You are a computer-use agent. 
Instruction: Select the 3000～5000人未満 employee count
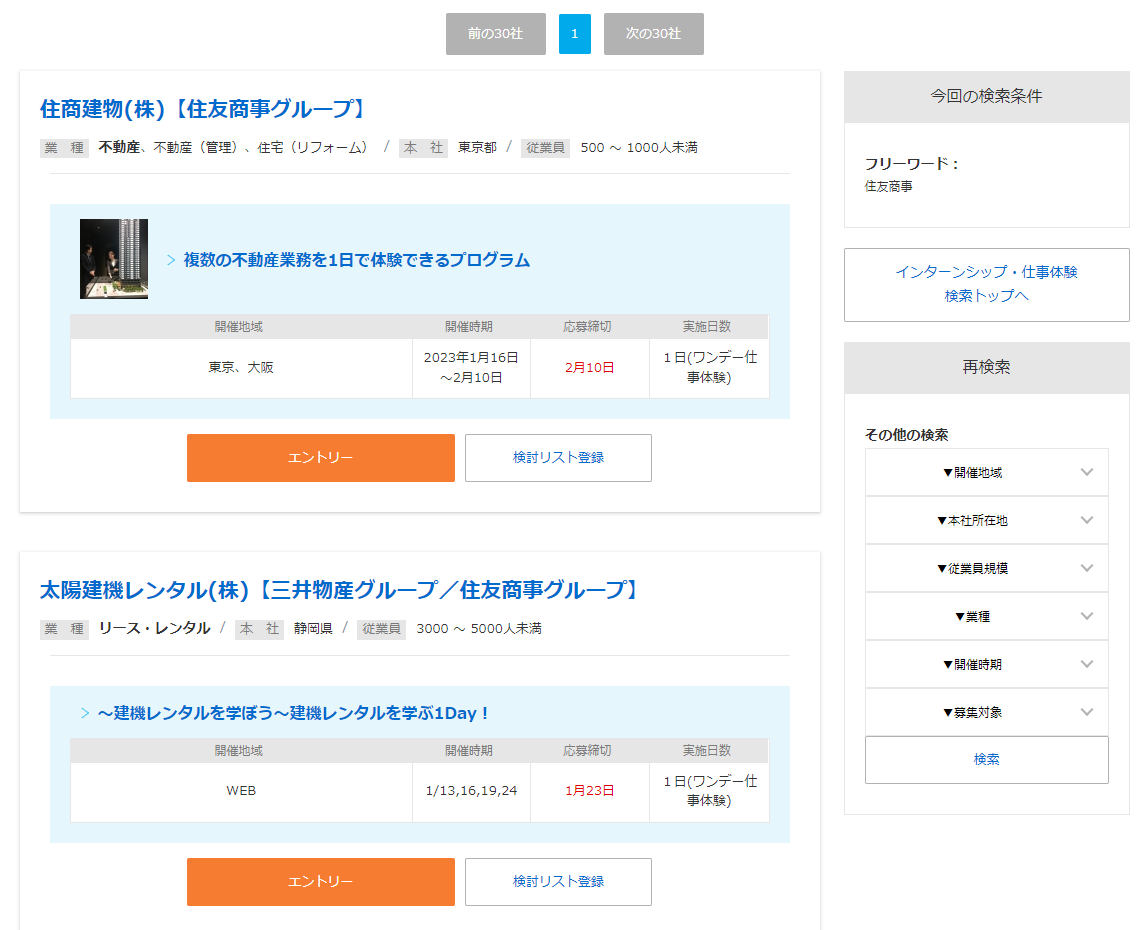479,629
